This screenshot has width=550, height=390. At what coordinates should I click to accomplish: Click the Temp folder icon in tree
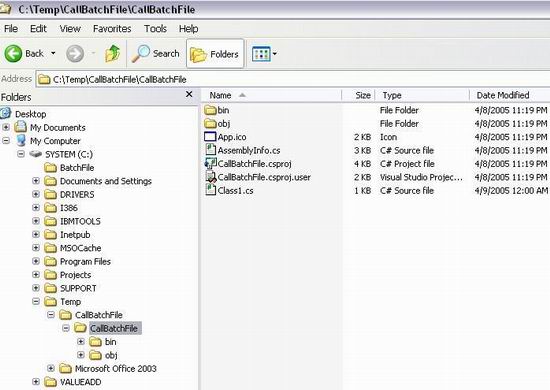pyautogui.click(x=51, y=301)
